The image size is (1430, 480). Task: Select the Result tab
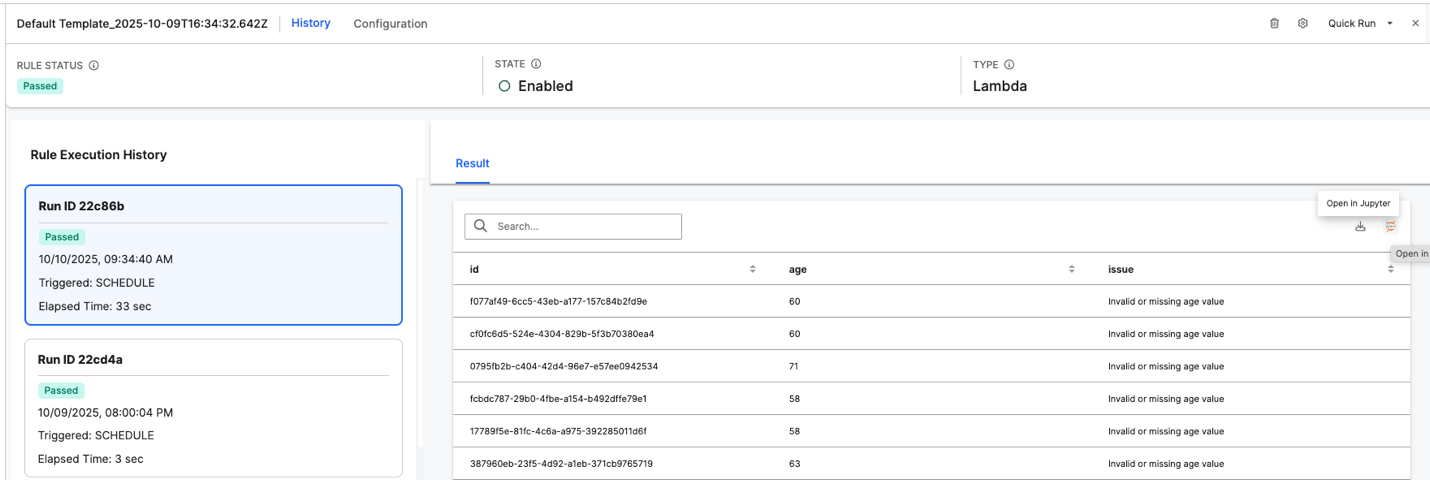pyautogui.click(x=473, y=163)
